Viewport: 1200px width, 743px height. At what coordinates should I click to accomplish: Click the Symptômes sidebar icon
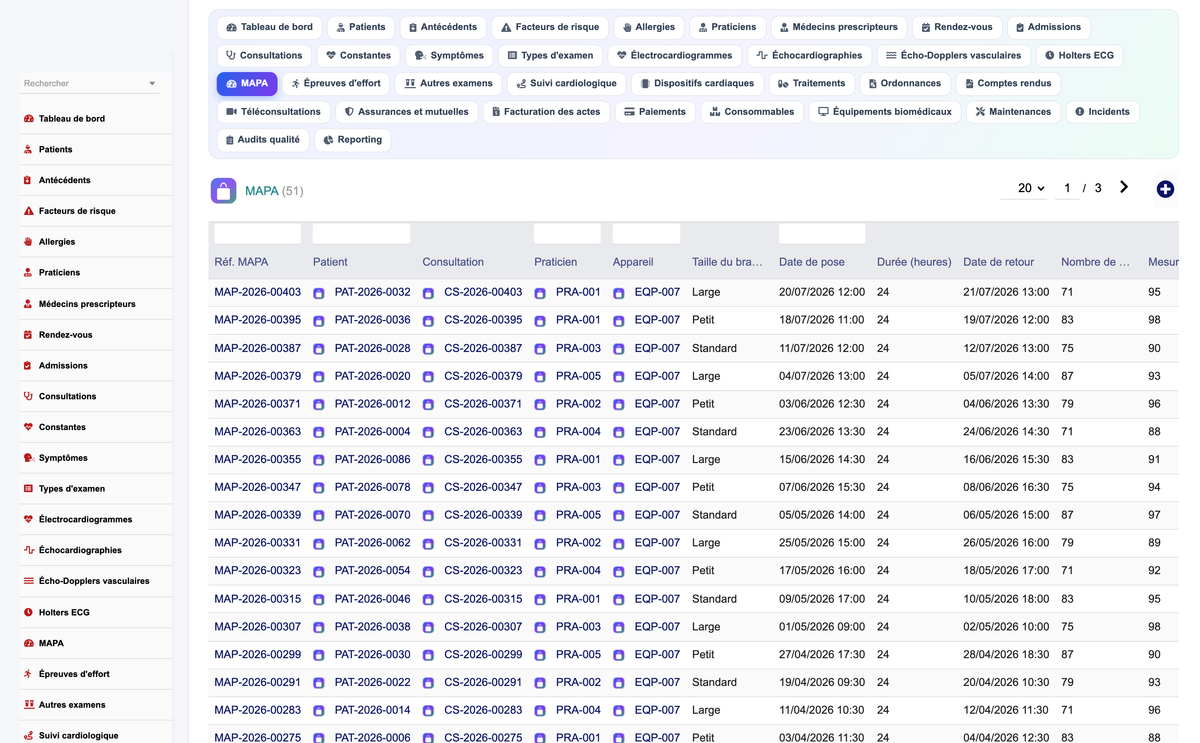tap(28, 458)
